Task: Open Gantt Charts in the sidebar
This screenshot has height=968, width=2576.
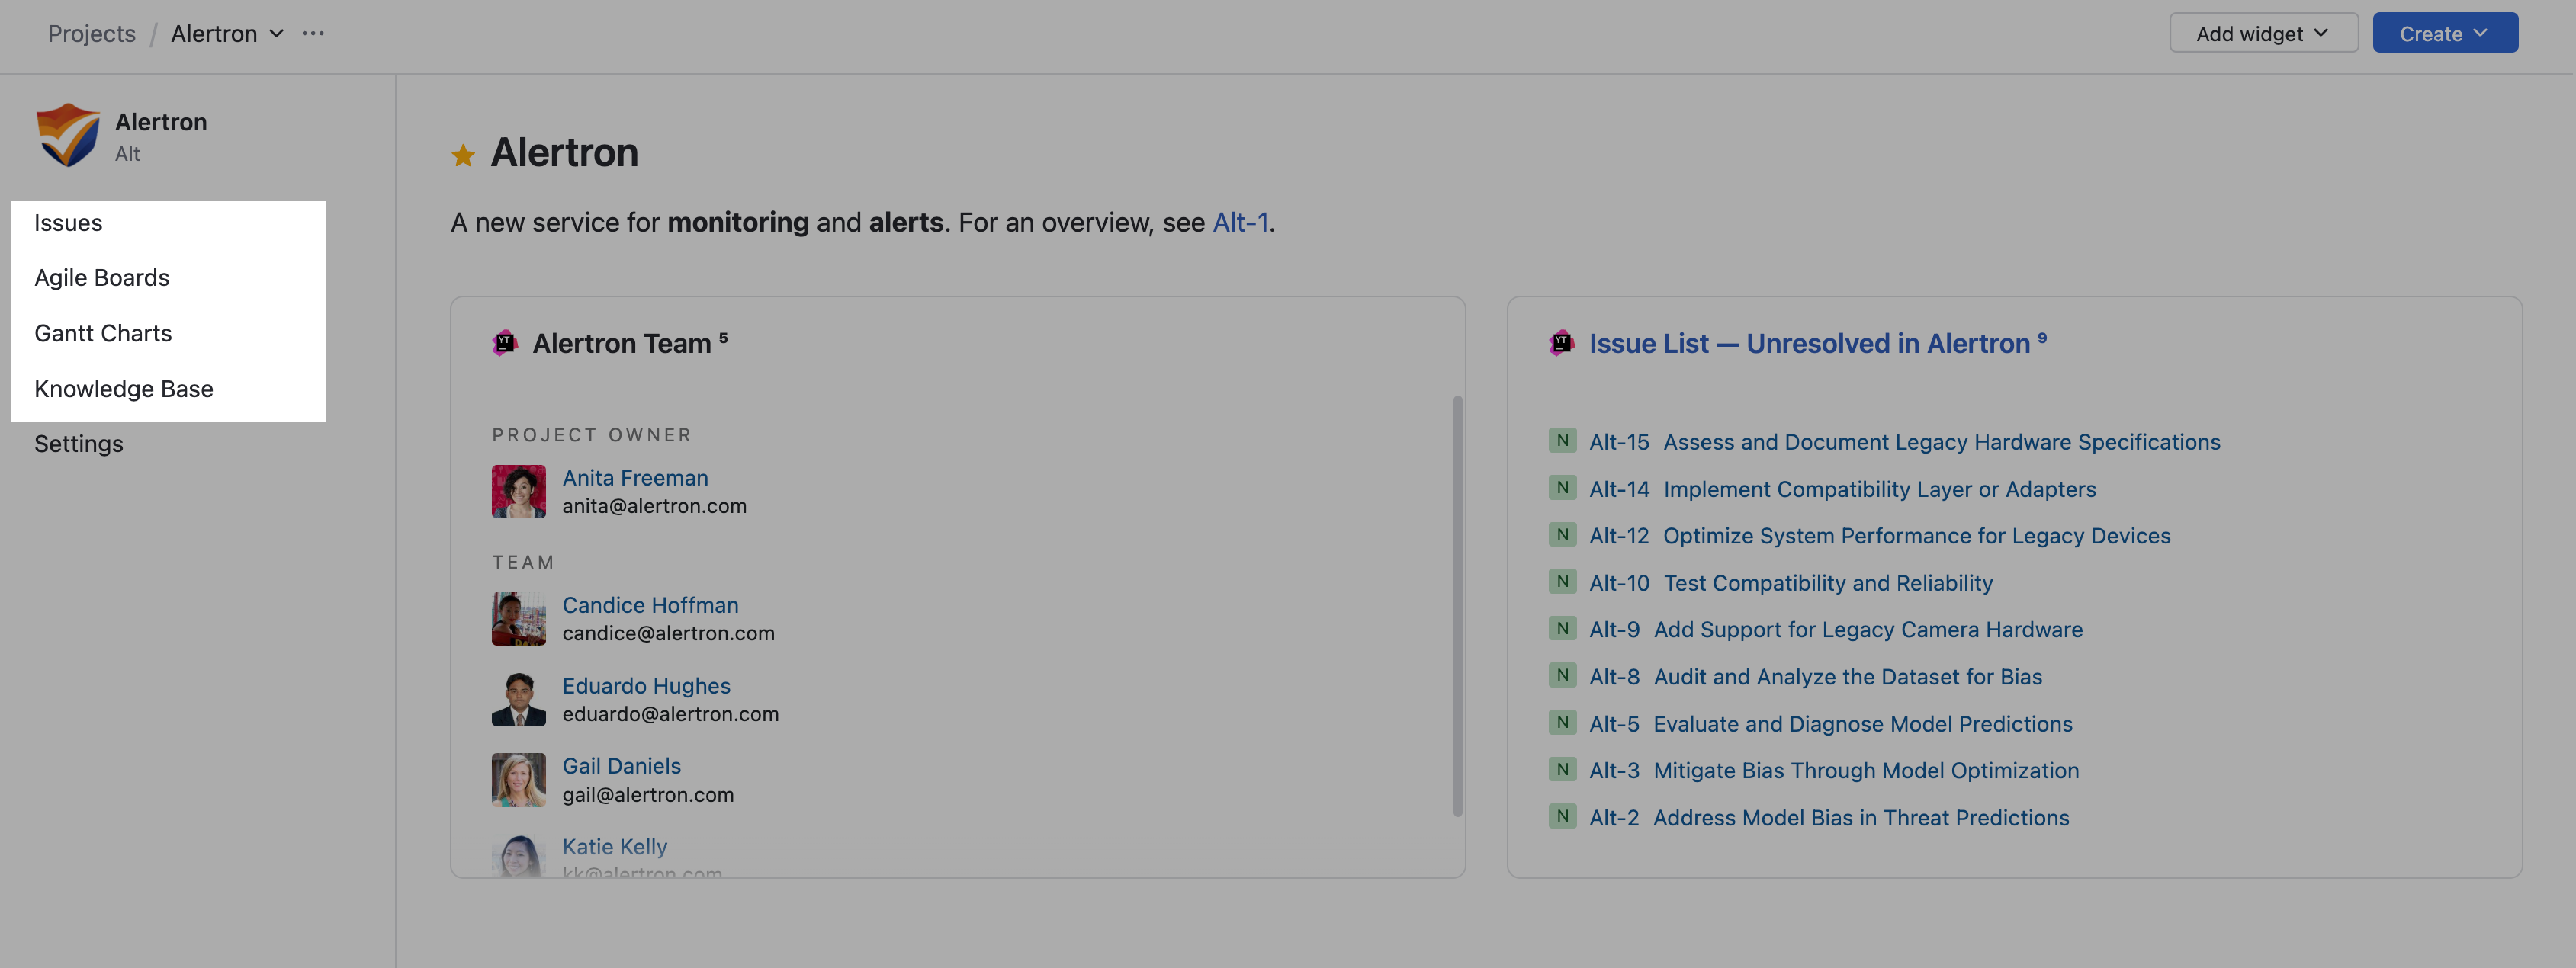Action: pos(103,333)
